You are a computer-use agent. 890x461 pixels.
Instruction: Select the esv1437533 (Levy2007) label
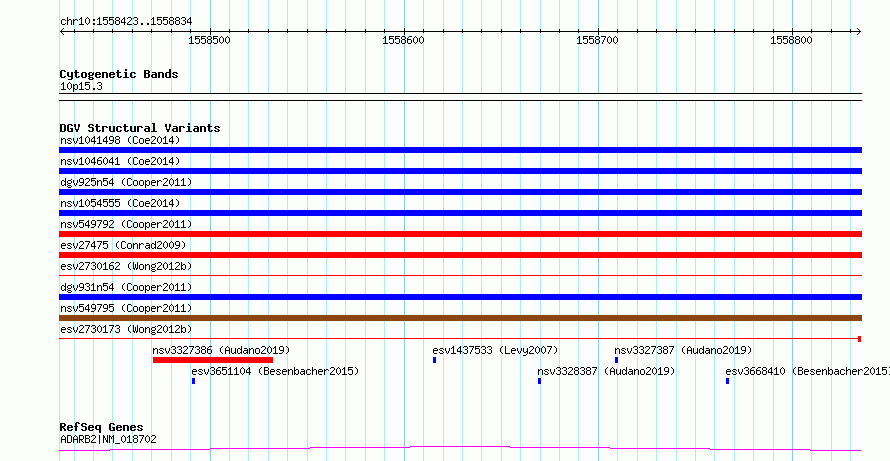pyautogui.click(x=496, y=350)
